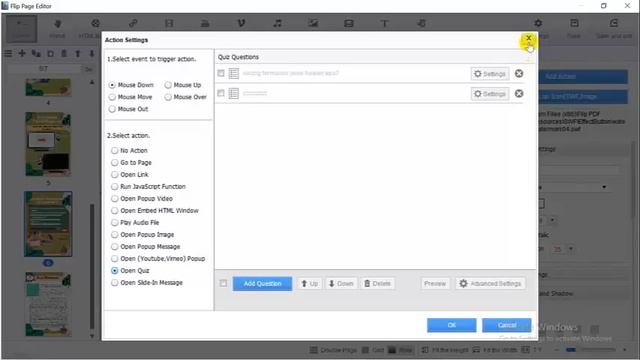
Task: Click the Add Question button
Action: click(x=262, y=284)
